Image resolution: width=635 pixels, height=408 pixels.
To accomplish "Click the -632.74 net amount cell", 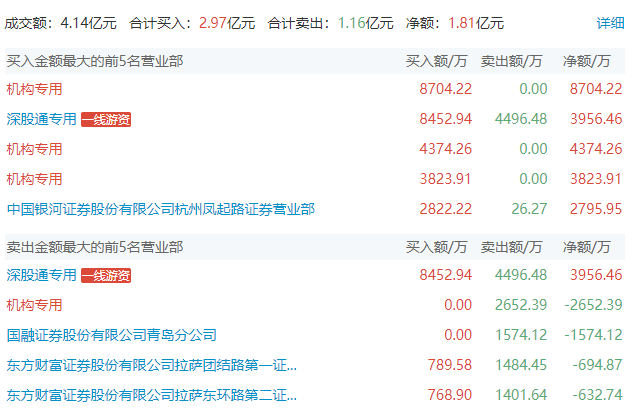I will click(597, 395).
